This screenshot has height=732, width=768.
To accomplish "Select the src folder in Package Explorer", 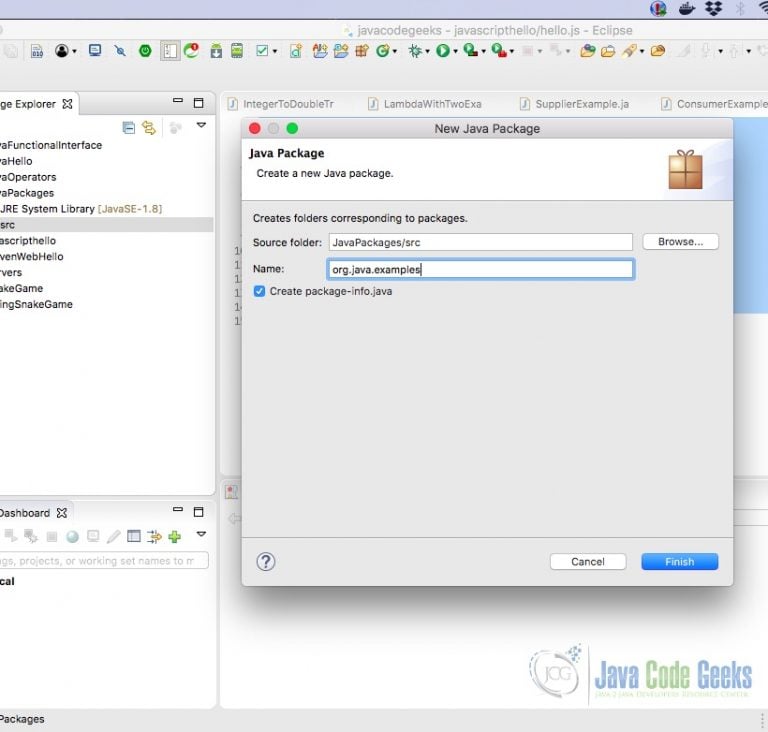I will click(106, 225).
